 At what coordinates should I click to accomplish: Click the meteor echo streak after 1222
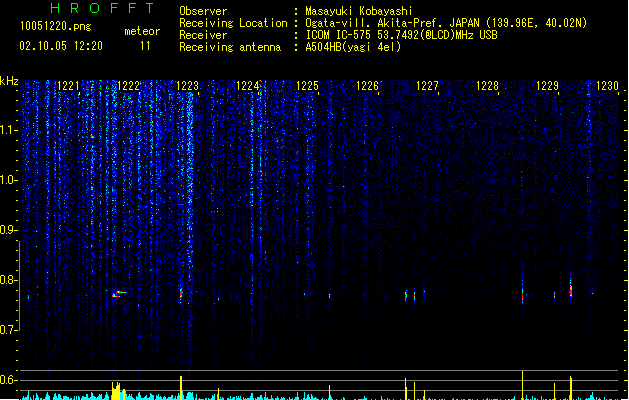pyautogui.click(x=119, y=294)
